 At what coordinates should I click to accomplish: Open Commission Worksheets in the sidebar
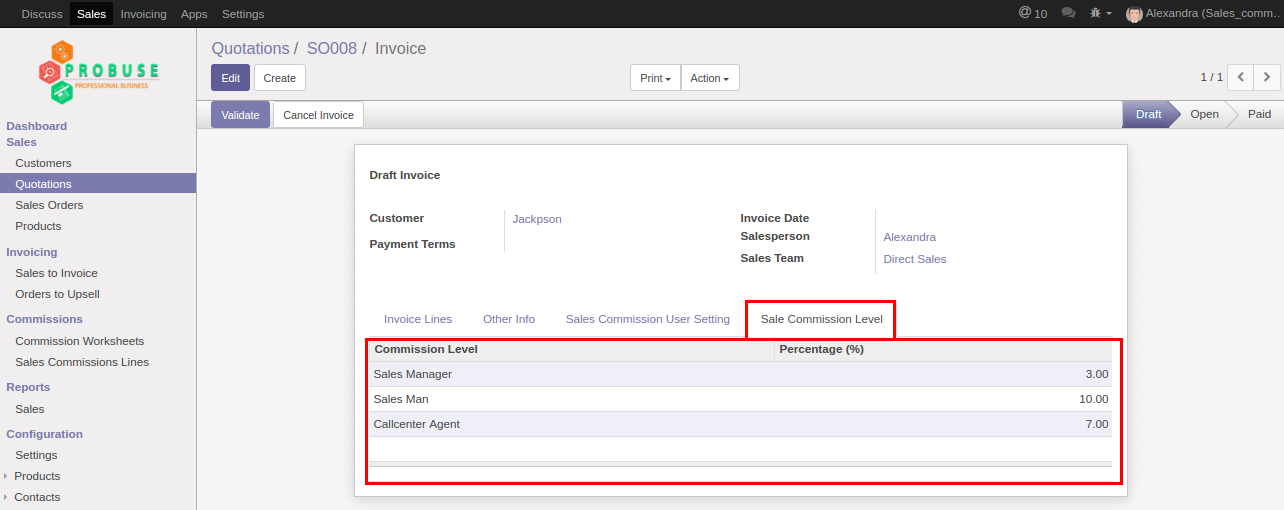tap(79, 341)
